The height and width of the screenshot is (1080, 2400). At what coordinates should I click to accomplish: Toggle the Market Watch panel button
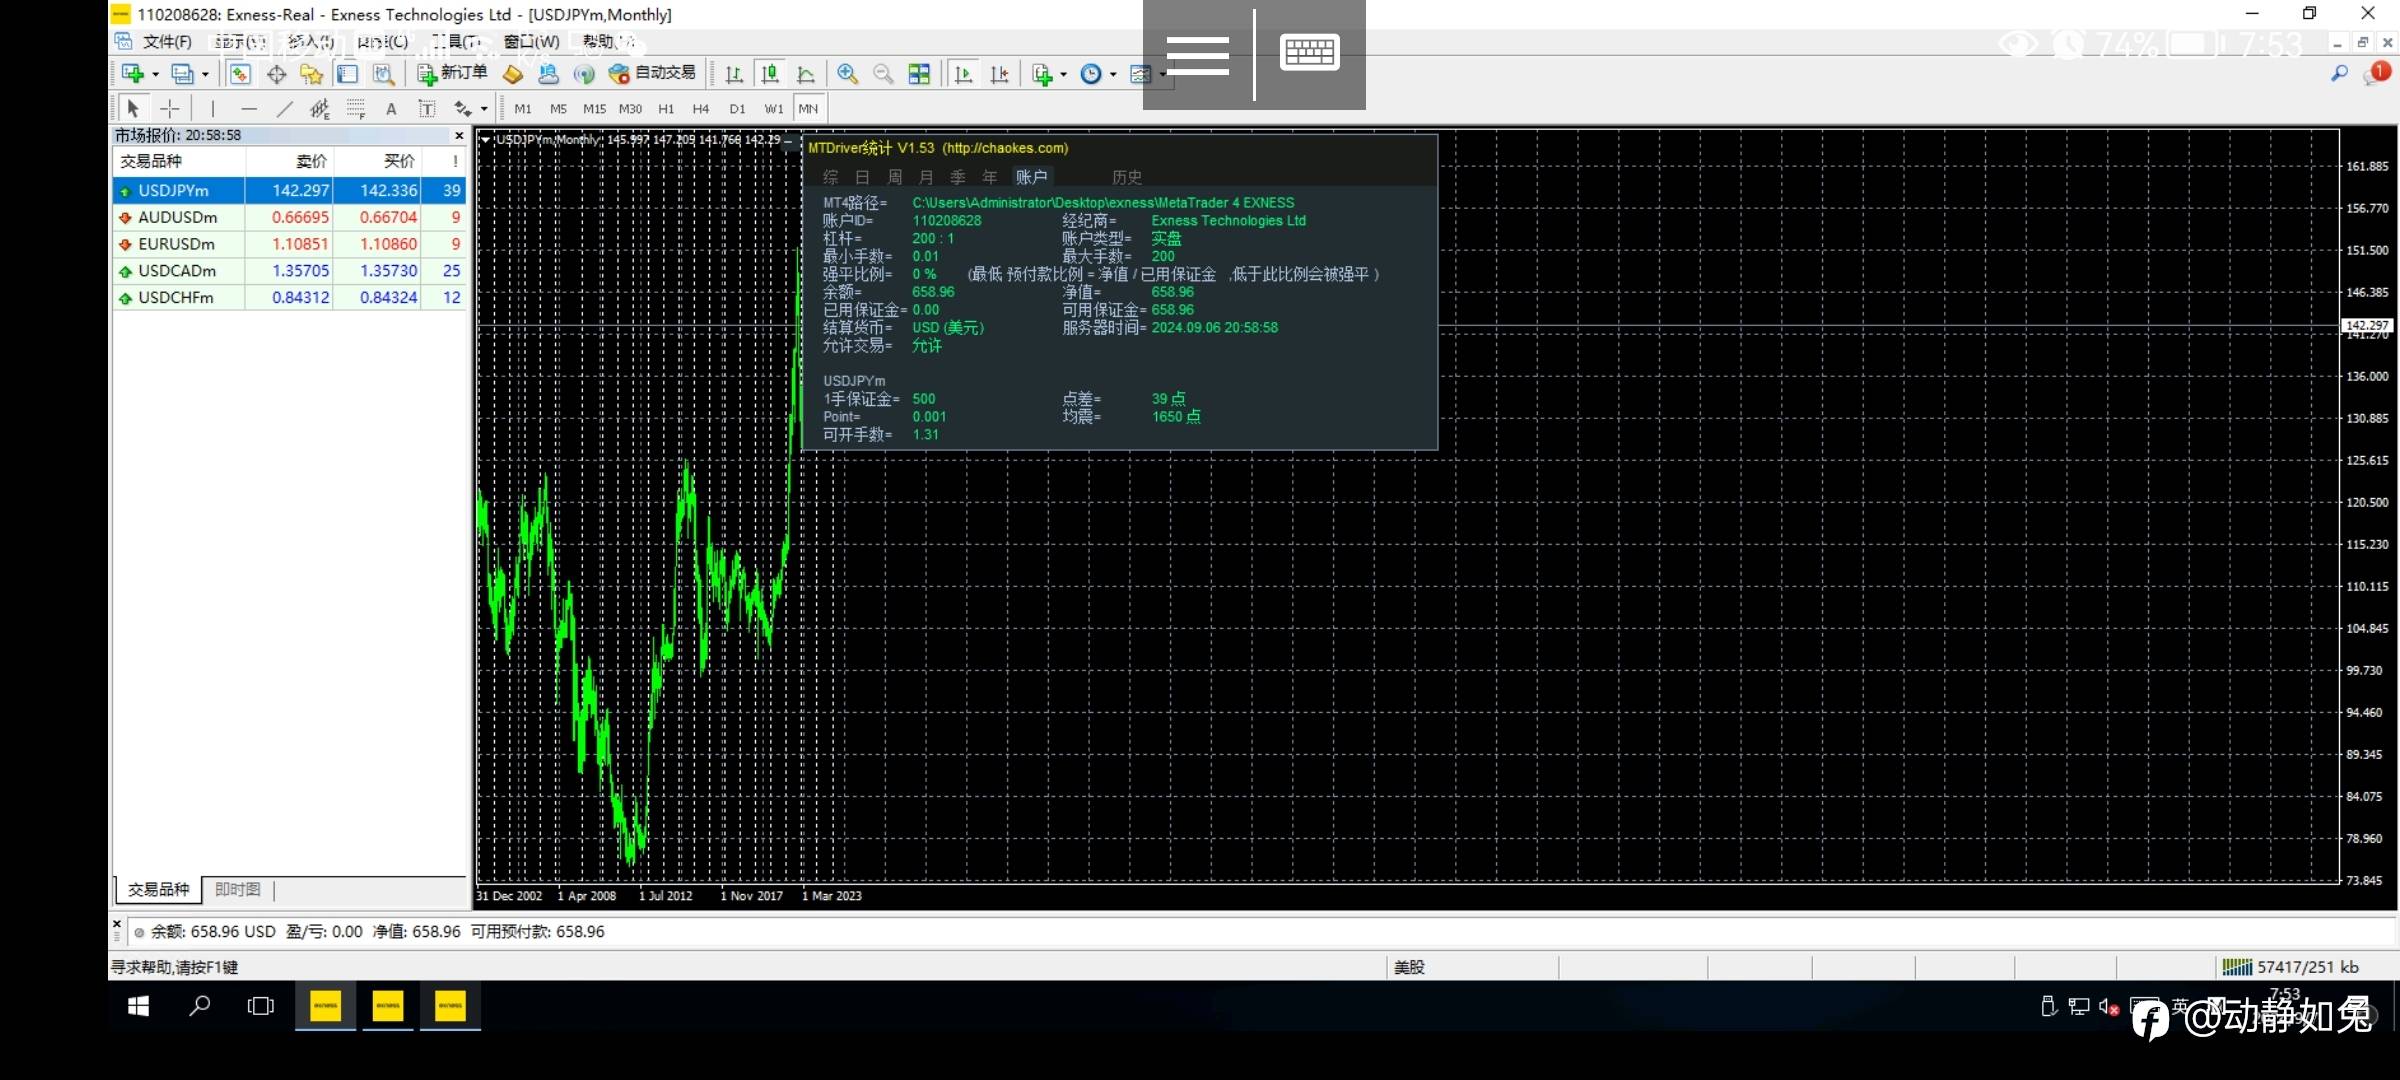[x=240, y=73]
